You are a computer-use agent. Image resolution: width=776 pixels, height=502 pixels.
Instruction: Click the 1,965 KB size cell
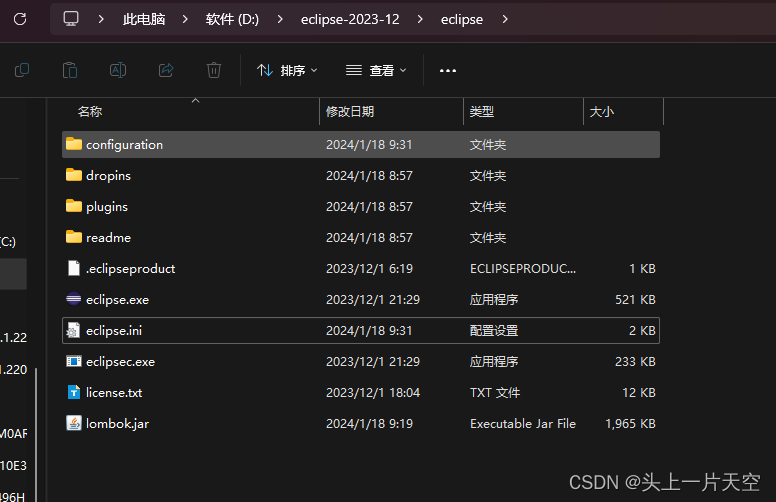[630, 424]
